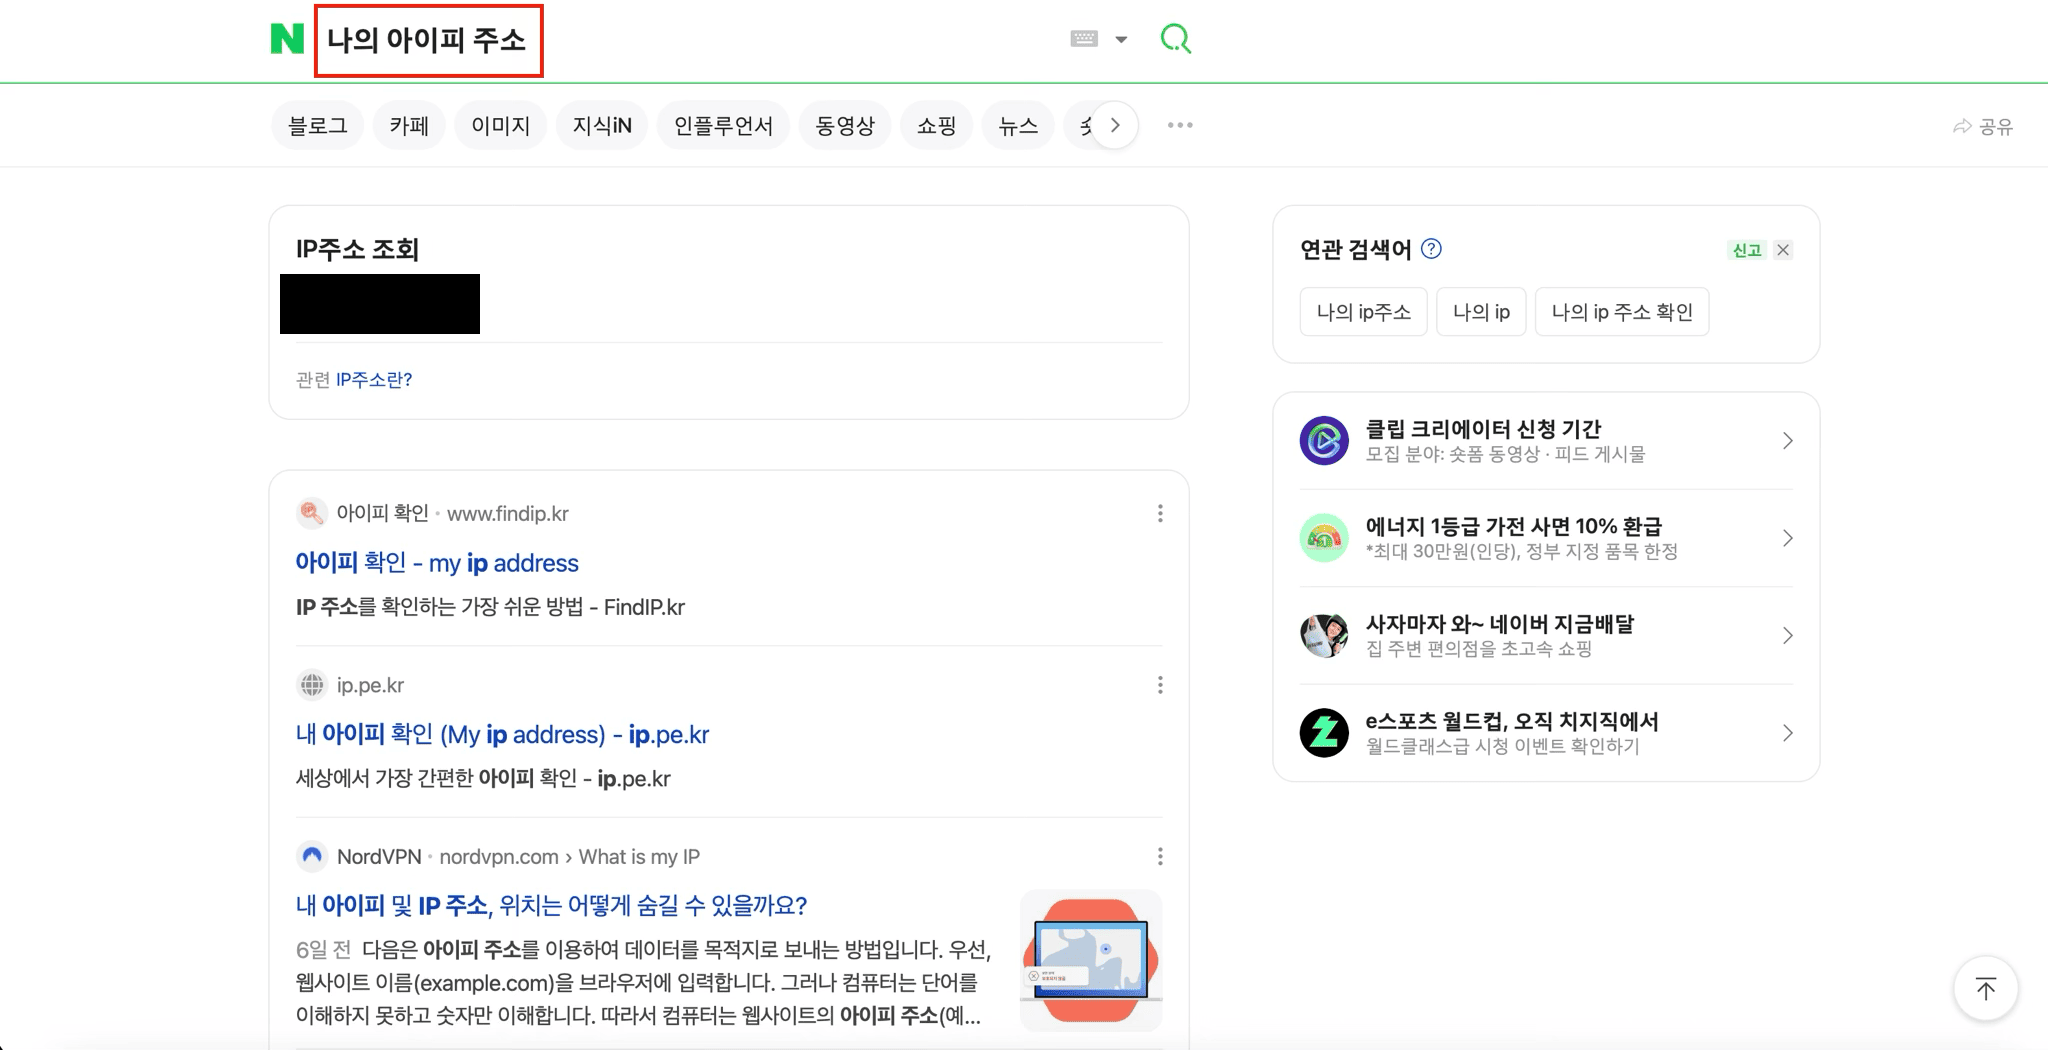Open the '아이피 확인 - my ip address' result
The image size is (2048, 1050).
coord(436,563)
